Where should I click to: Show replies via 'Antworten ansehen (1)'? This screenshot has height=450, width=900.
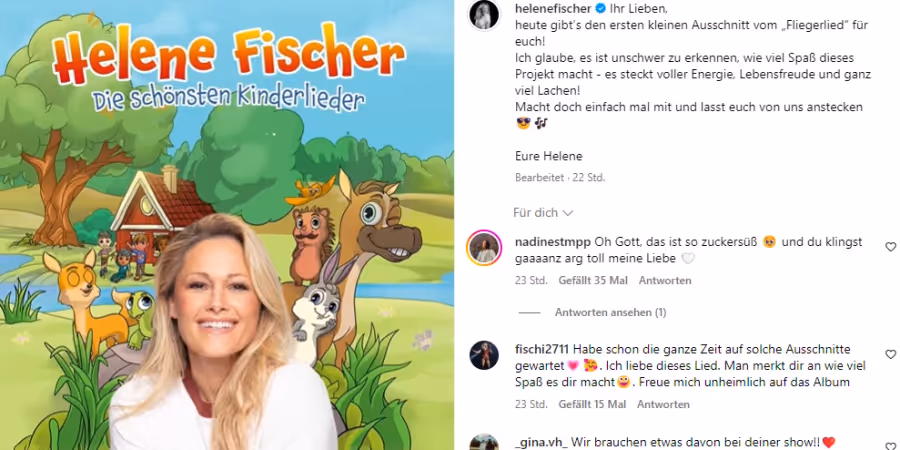[x=610, y=313]
